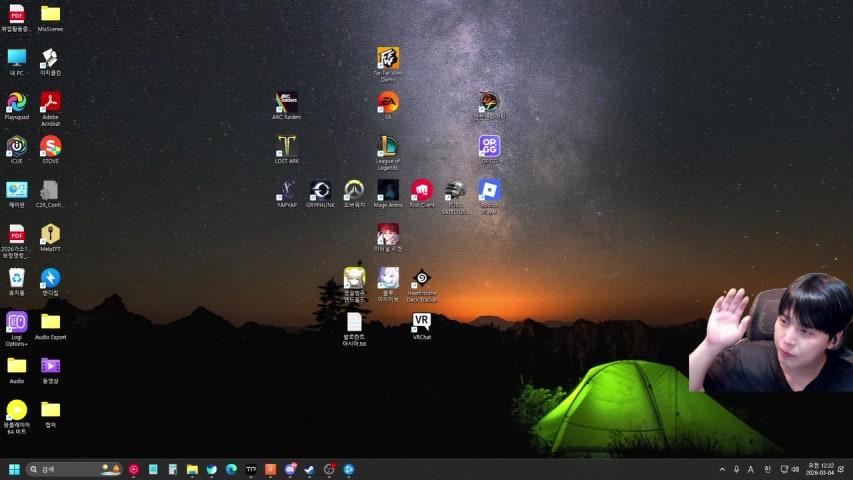Screen dimensions: 853x480
Task: Click the volume speaker icon in tray
Action: (x=795, y=469)
